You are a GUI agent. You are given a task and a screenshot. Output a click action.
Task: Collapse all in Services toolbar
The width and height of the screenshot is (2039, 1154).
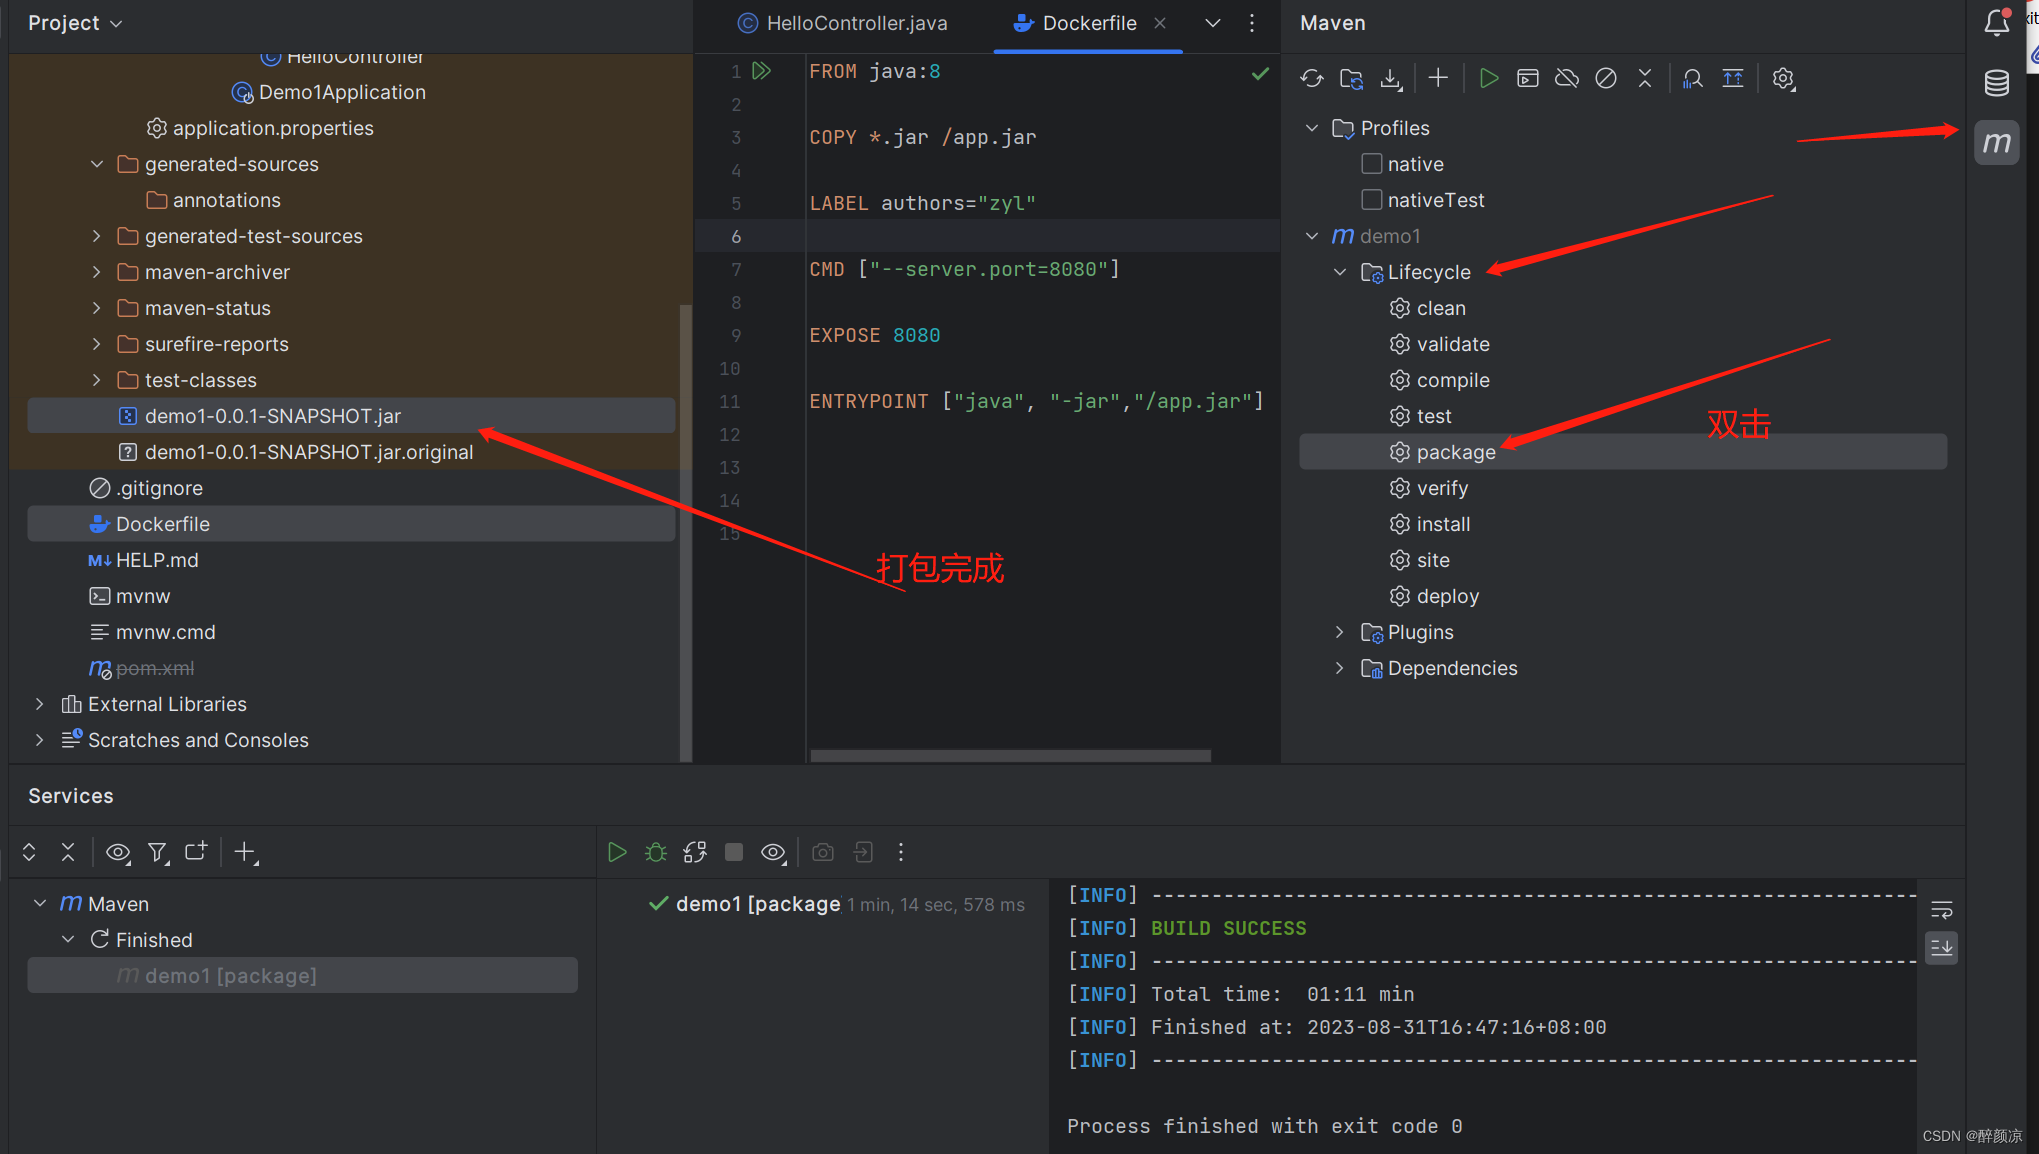[68, 852]
